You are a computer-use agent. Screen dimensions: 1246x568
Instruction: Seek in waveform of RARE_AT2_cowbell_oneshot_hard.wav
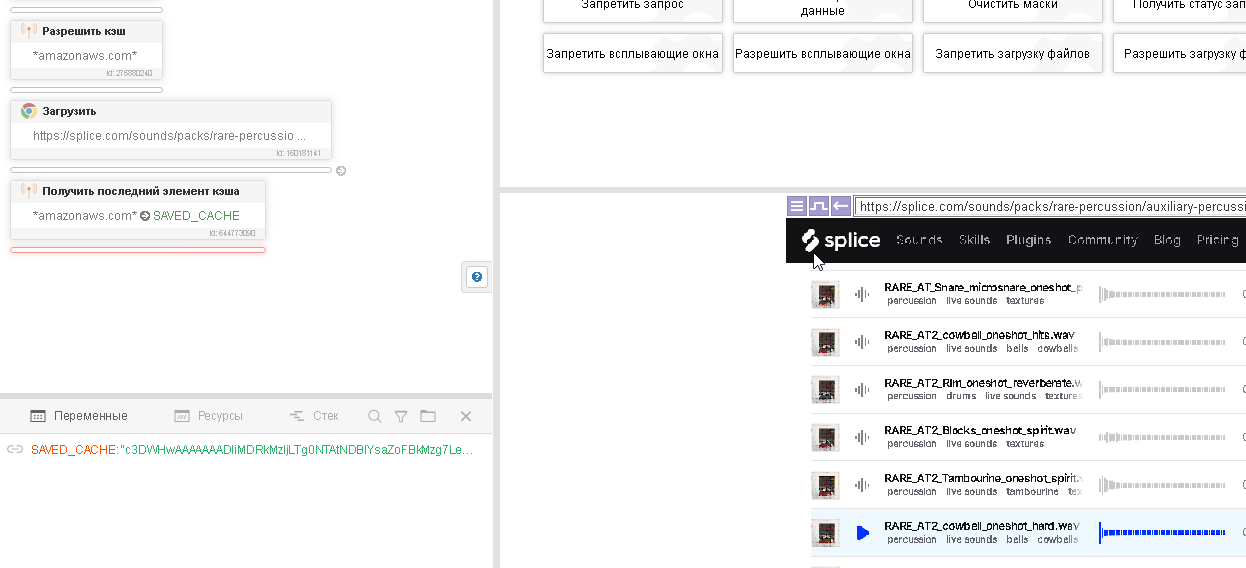click(1160, 533)
